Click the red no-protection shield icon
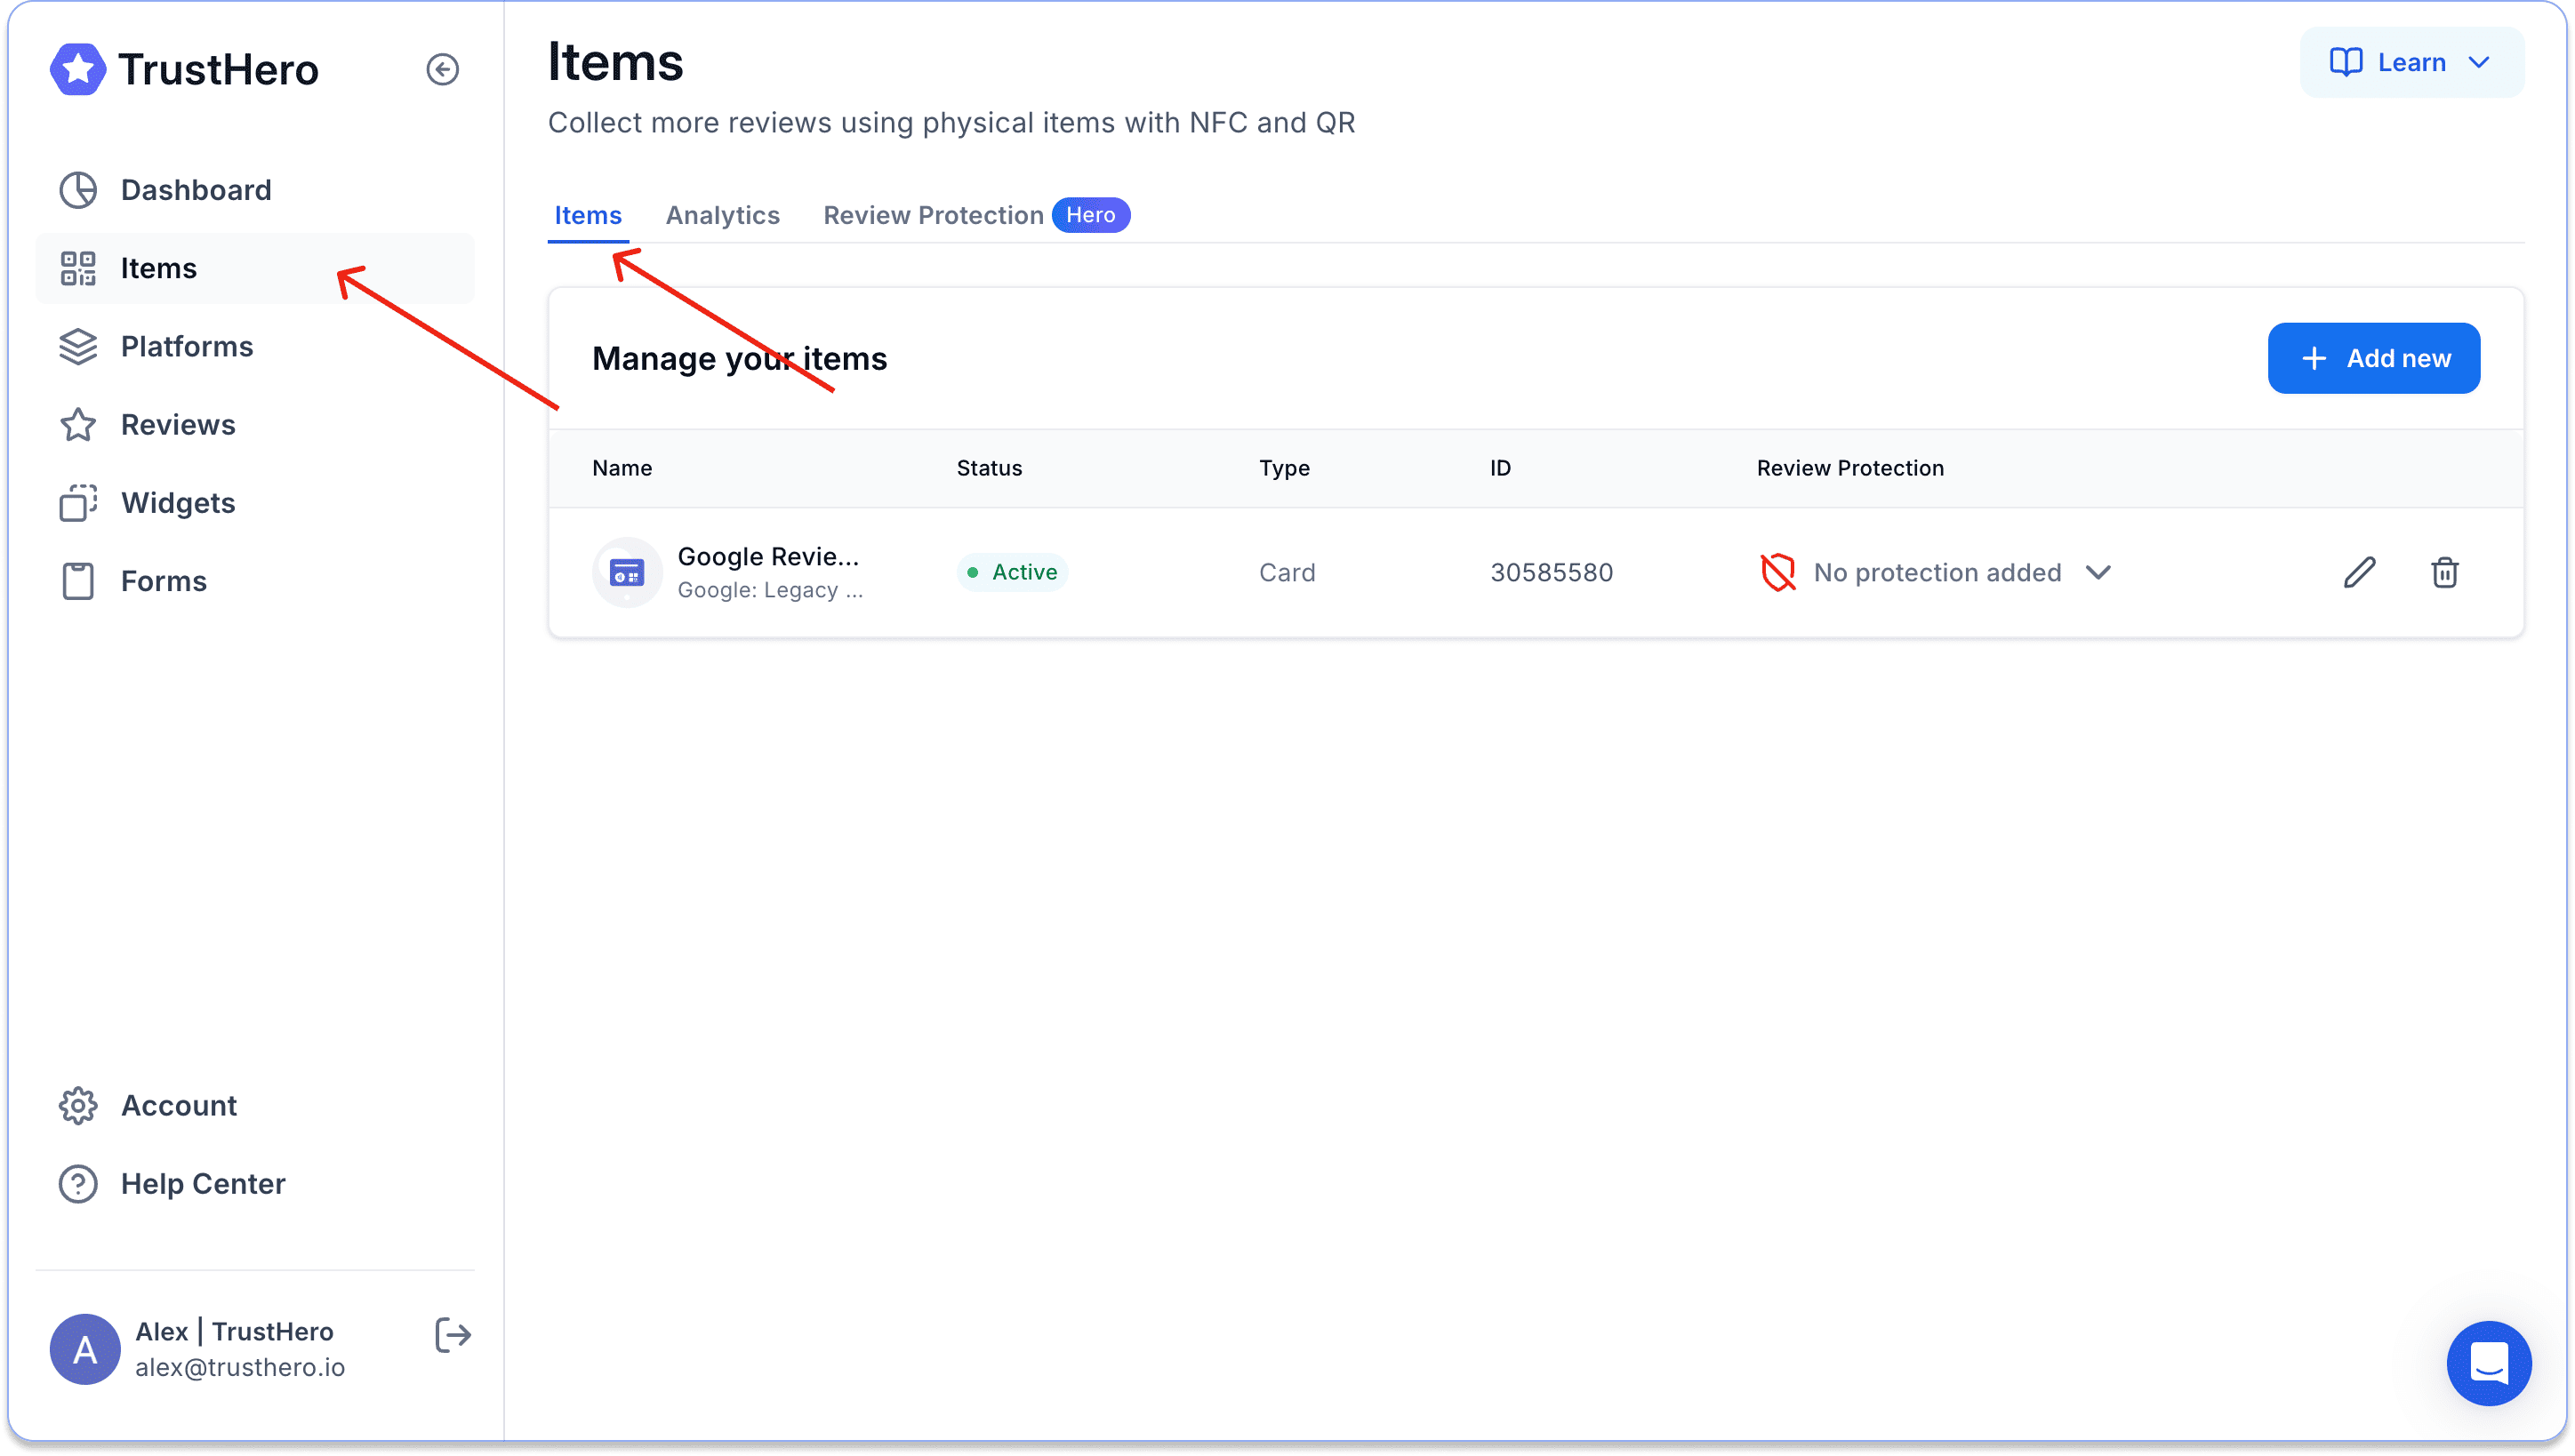The width and height of the screenshot is (2575, 1456). (1777, 572)
